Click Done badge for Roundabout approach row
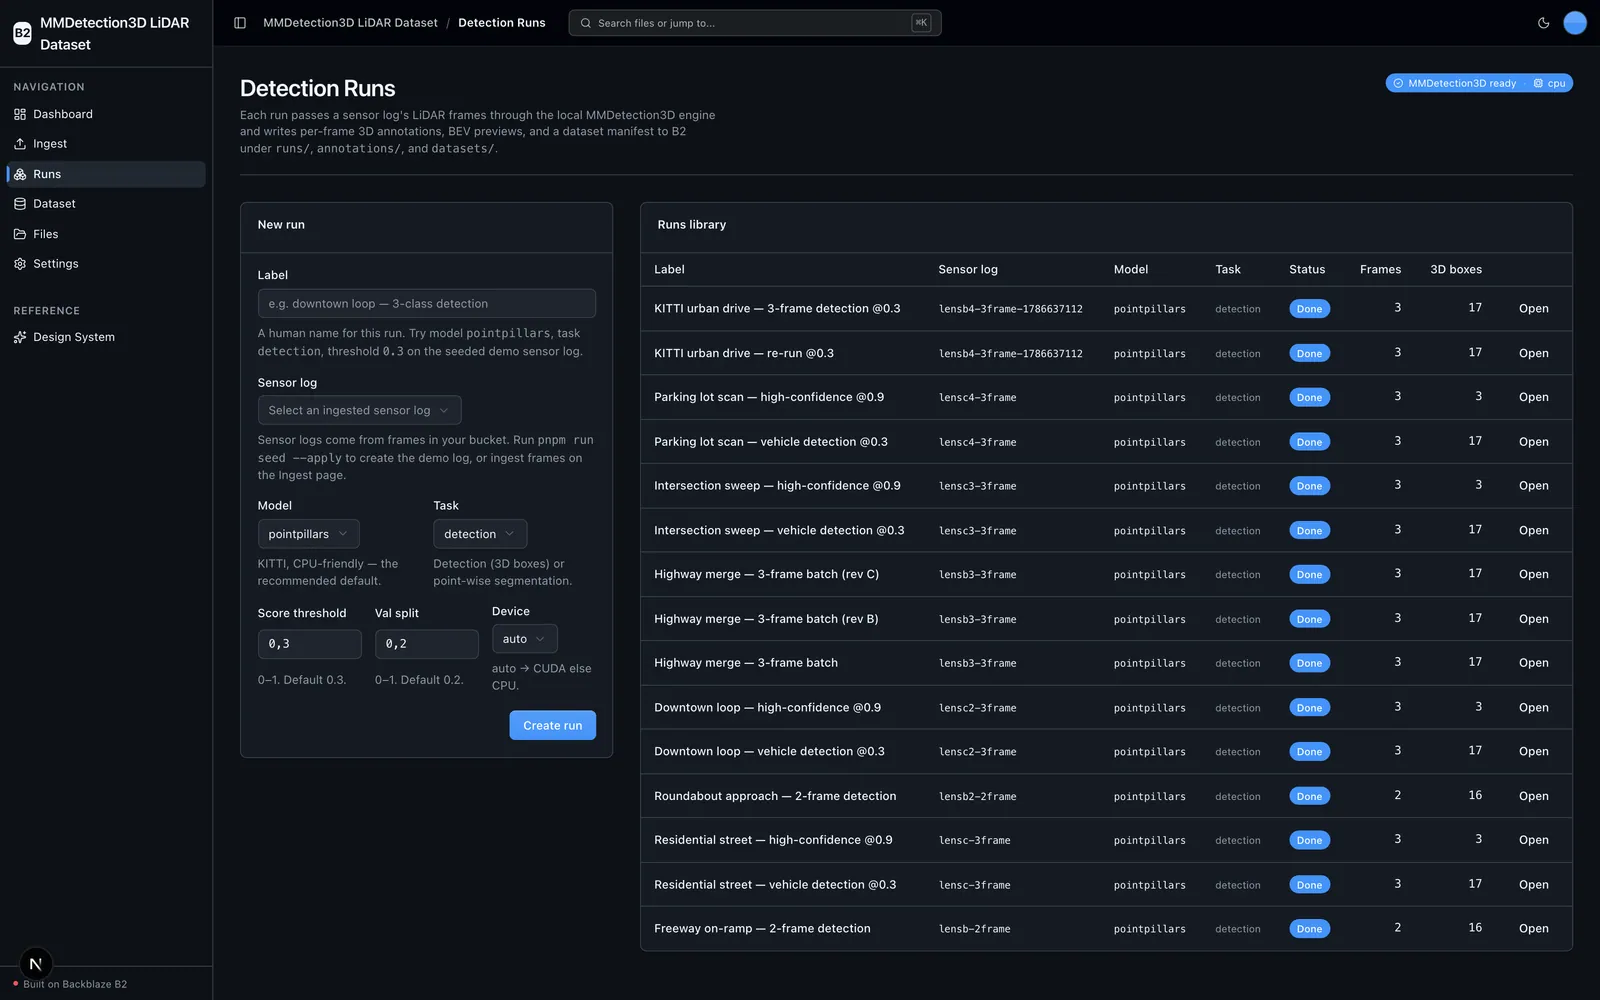Viewport: 1600px width, 1000px height. (x=1309, y=797)
